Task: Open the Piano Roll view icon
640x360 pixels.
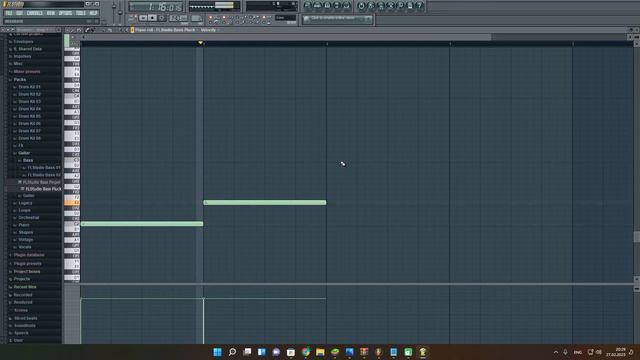Action: tap(327, 6)
